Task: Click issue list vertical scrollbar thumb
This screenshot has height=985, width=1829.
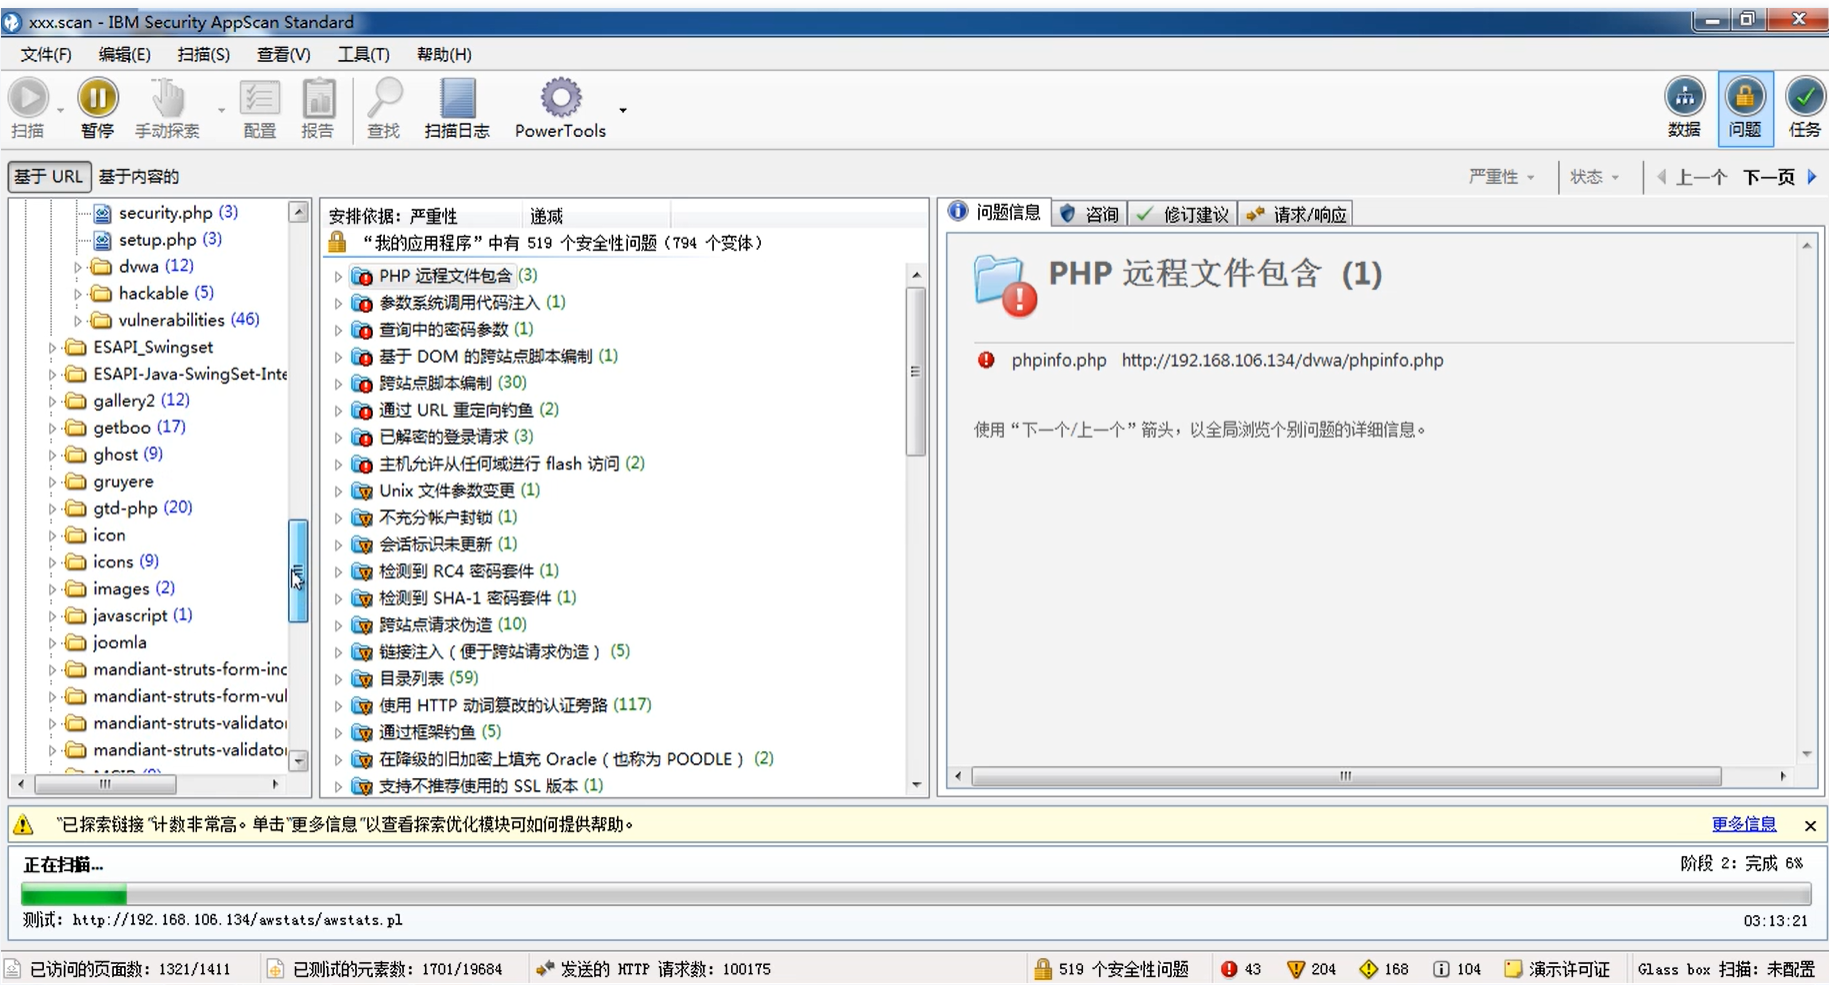Action: pyautogui.click(x=916, y=371)
